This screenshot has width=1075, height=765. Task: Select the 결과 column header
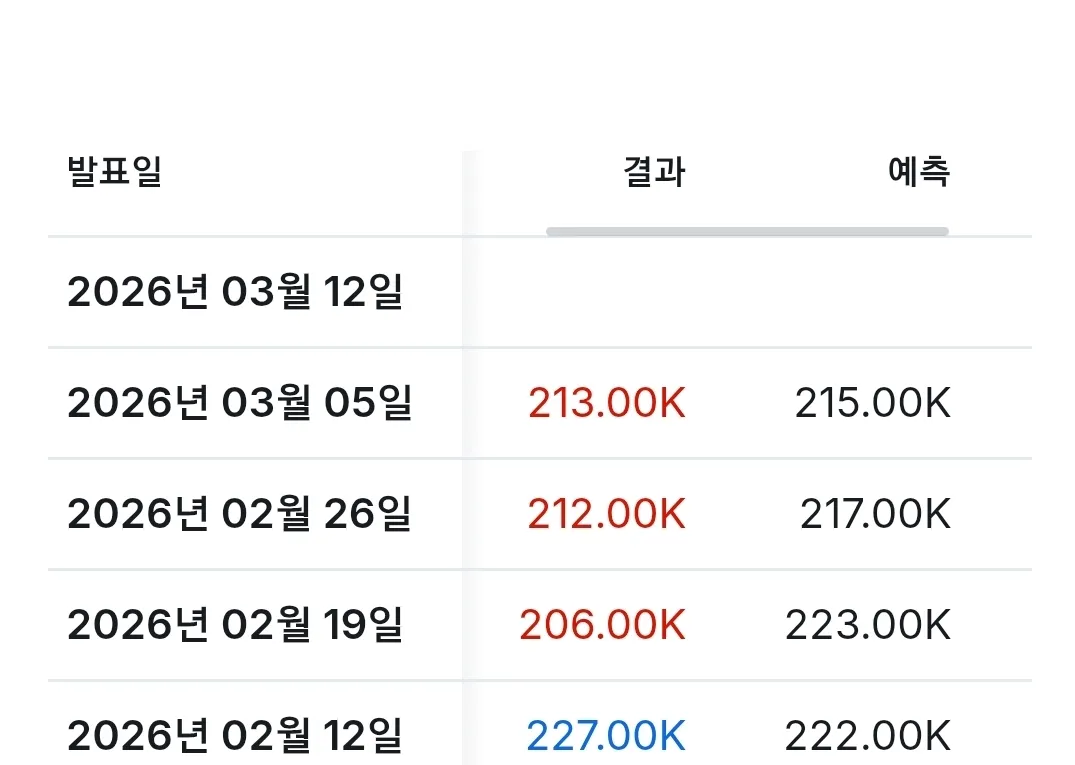tap(654, 172)
